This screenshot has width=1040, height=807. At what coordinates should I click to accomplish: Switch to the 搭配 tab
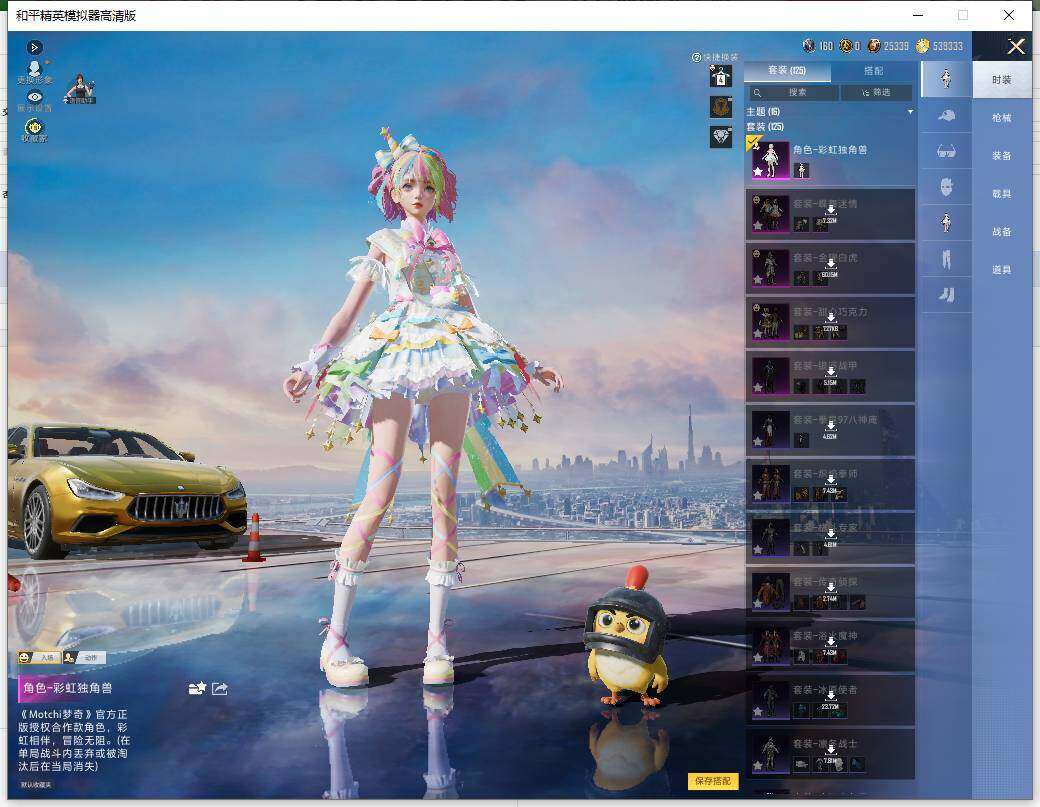pos(874,71)
